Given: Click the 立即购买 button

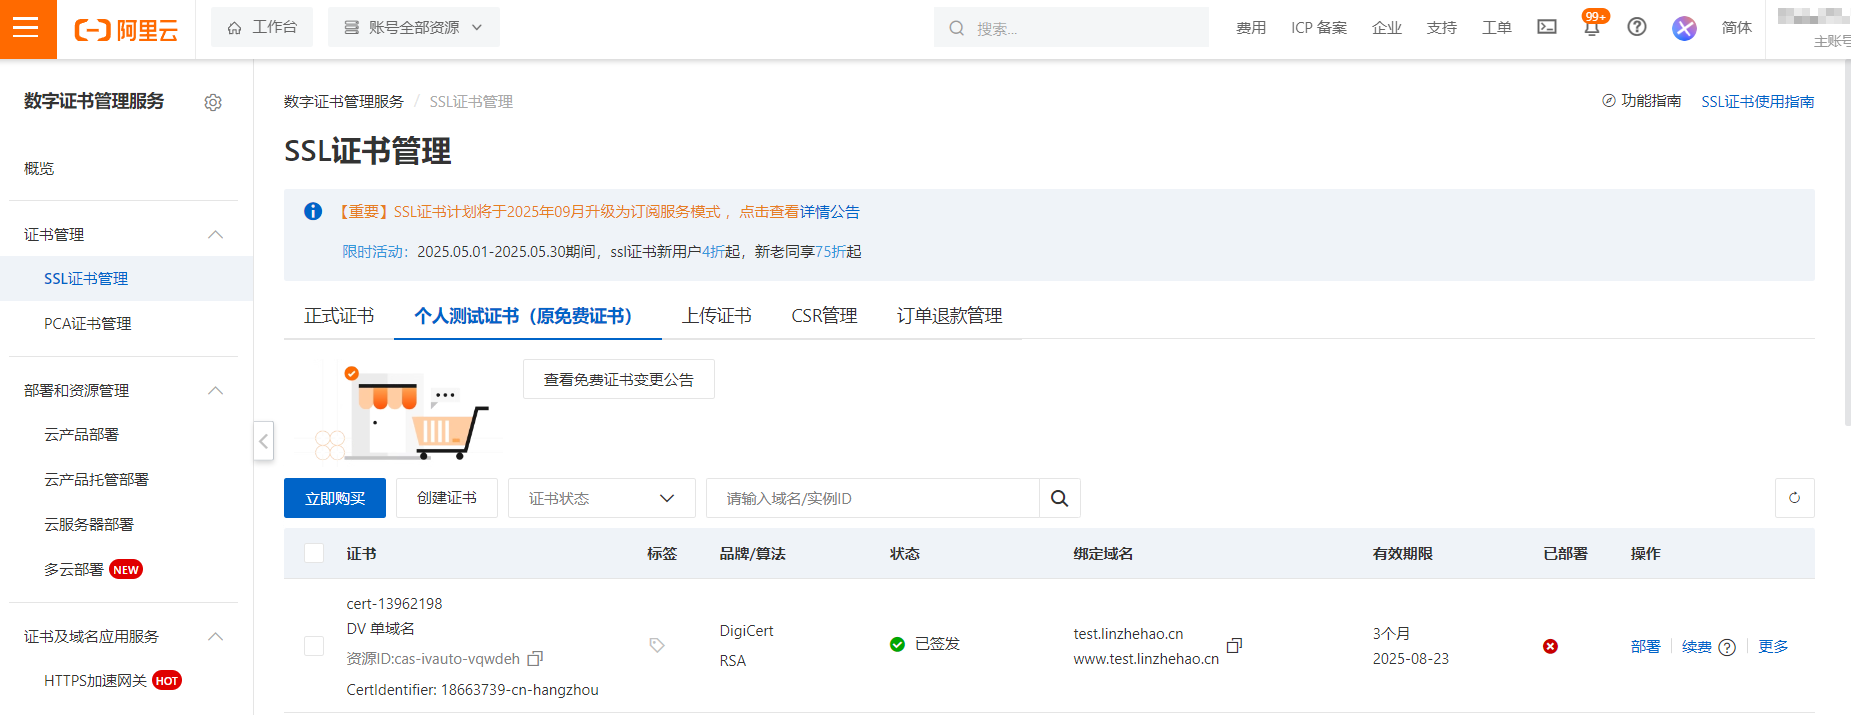Looking at the screenshot, I should [x=335, y=498].
